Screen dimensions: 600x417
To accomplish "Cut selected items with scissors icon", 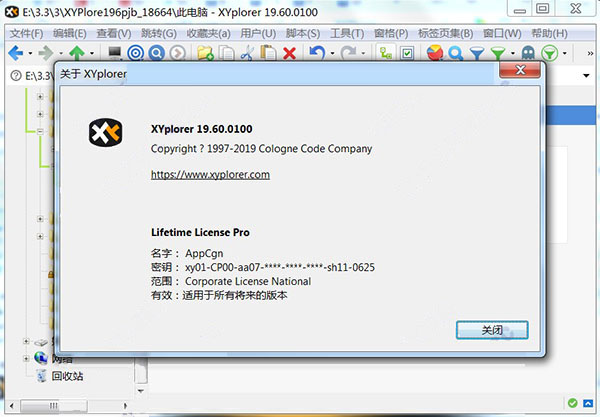I will tap(247, 53).
